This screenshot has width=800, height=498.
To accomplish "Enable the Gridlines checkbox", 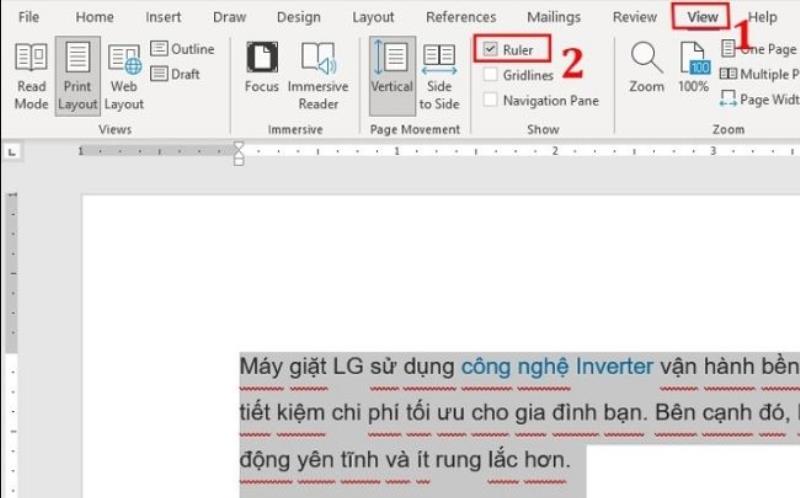I will click(490, 75).
